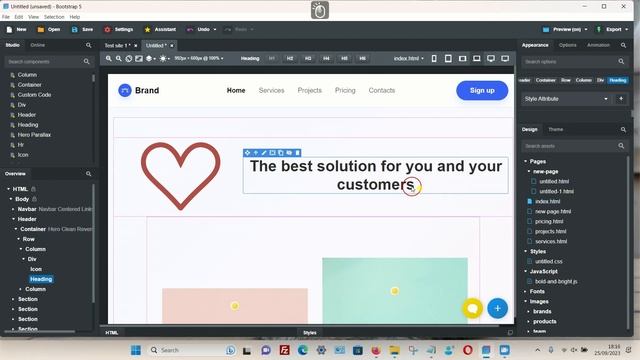
Task: Collapse the Header node in Overview
Action: 13,219
